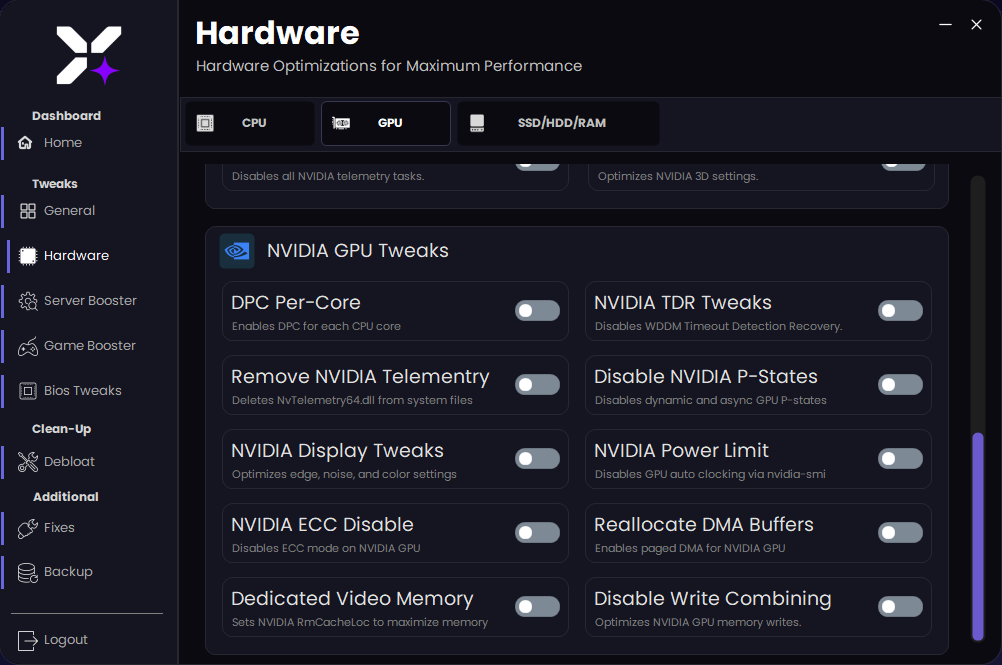Viewport: 1002px width, 665px height.
Task: Select the Debloat tools icon
Action: point(28,462)
